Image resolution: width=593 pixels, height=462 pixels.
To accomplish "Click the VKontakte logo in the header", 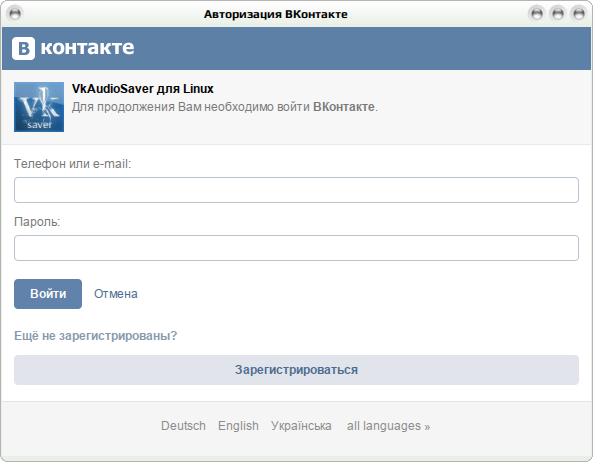I will click(x=73, y=48).
